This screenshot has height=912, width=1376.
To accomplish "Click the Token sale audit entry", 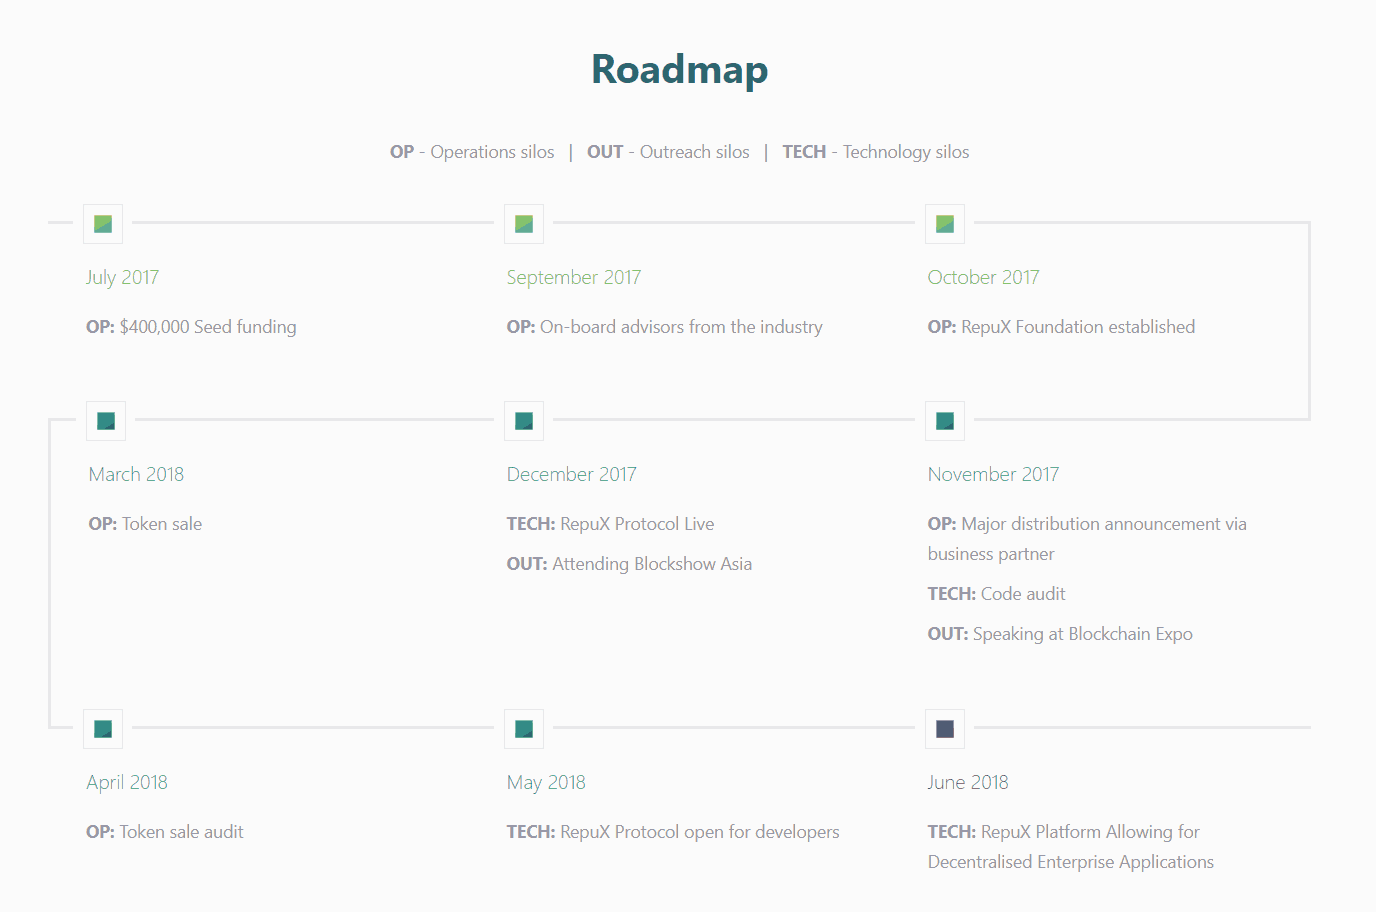I will pos(165,832).
